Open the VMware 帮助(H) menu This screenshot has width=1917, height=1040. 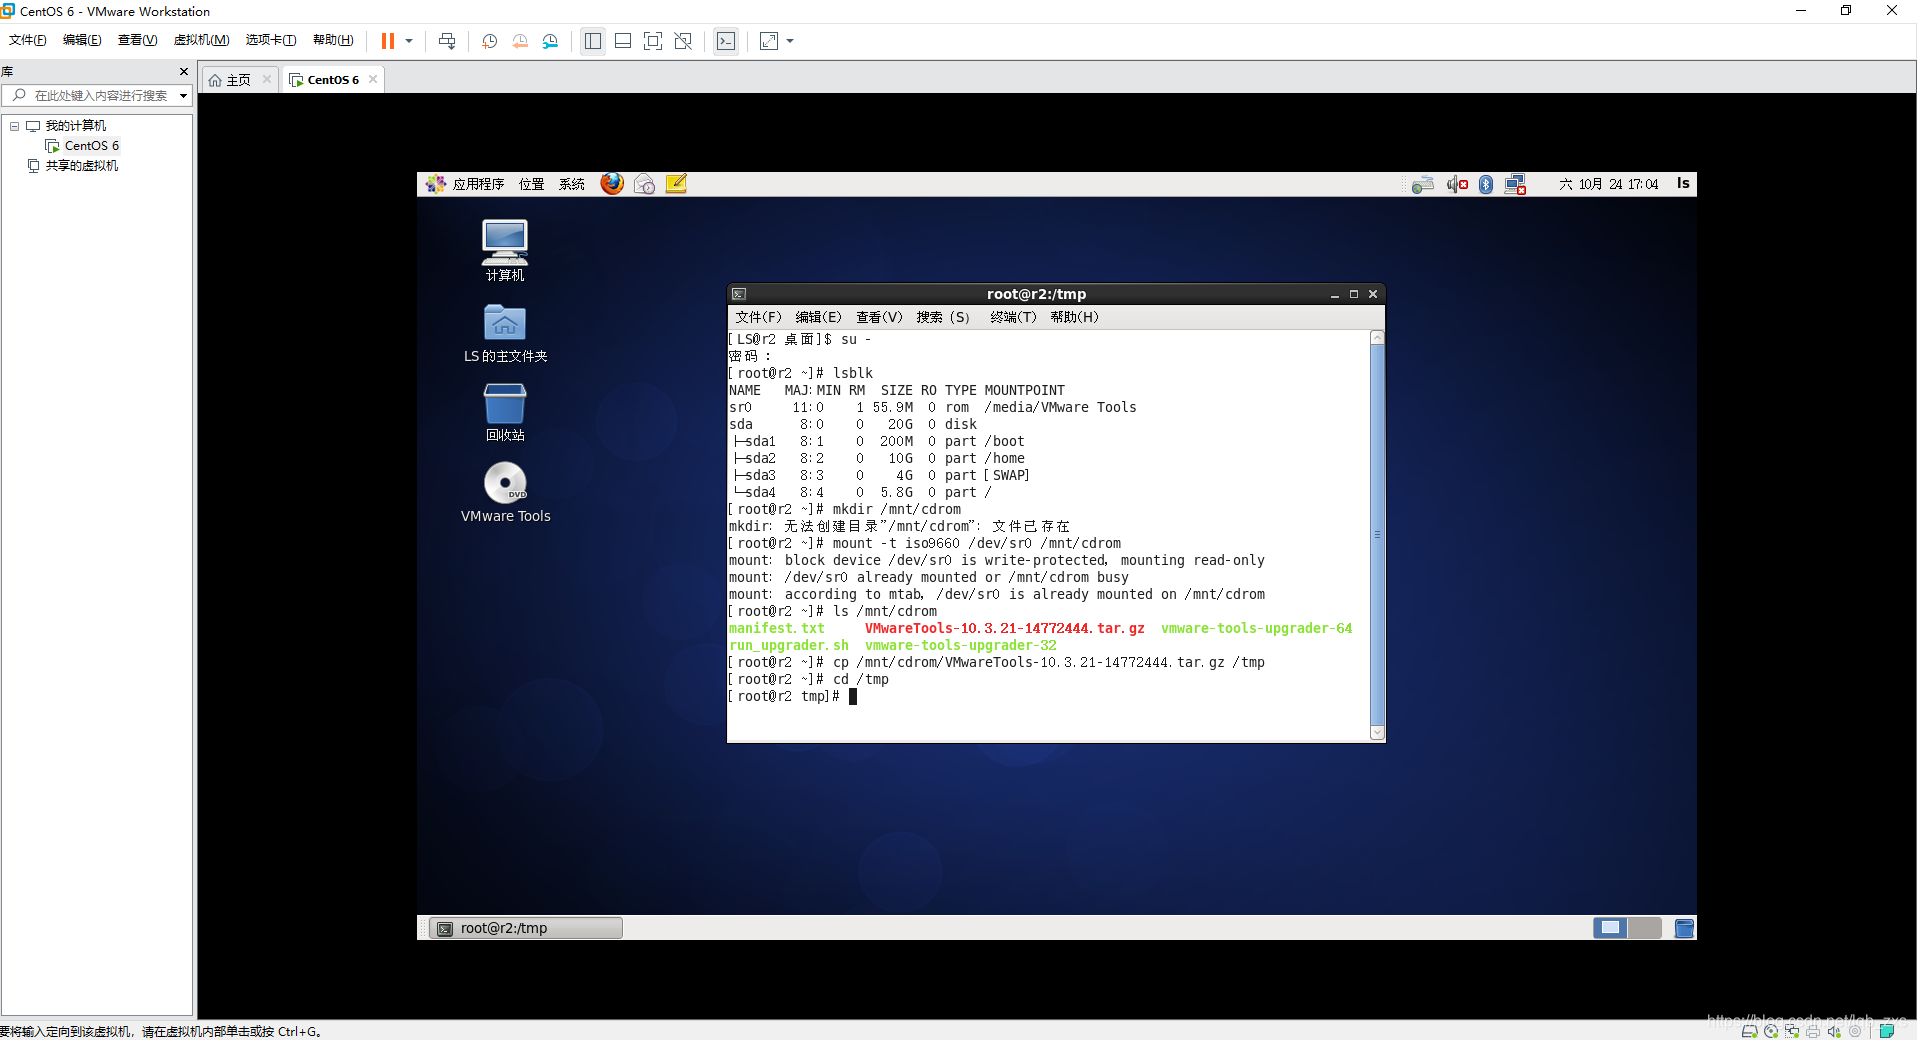pos(333,40)
